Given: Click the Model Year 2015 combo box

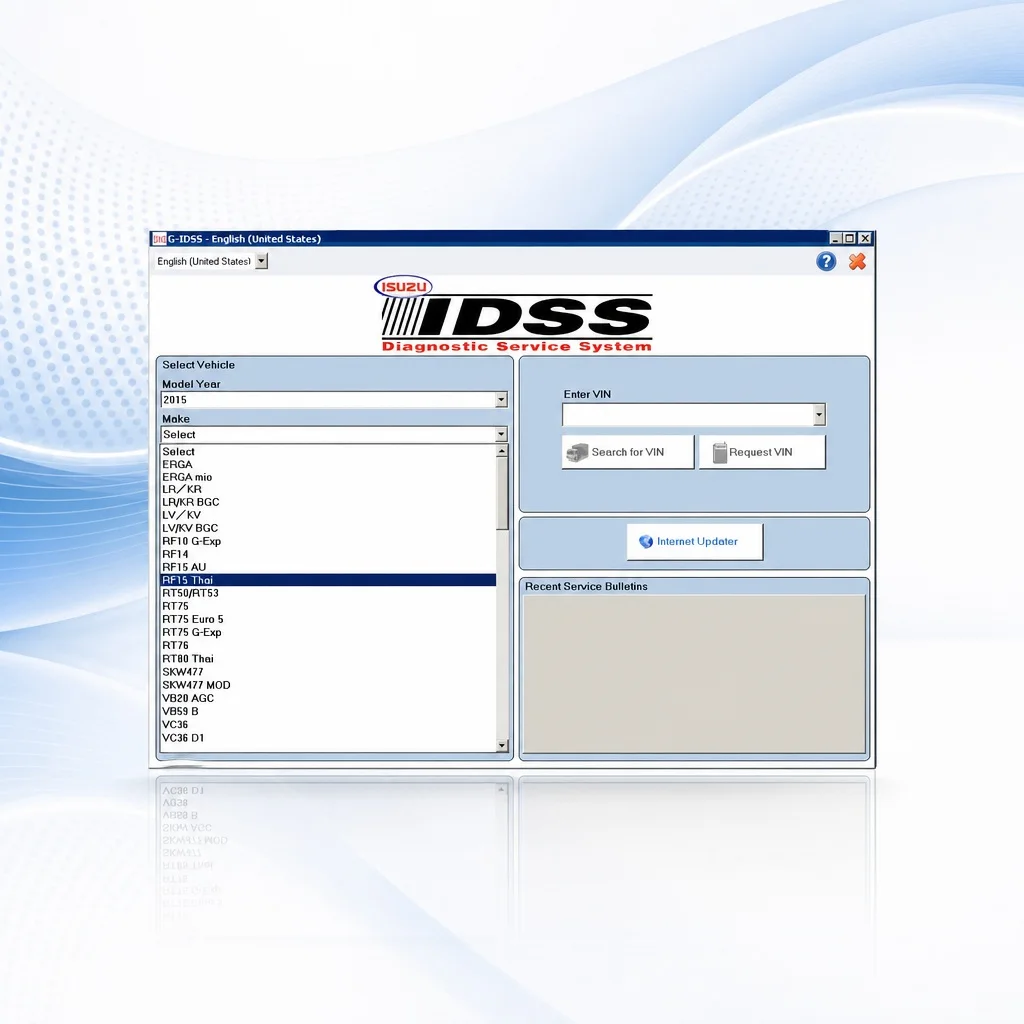Looking at the screenshot, I should point(334,400).
